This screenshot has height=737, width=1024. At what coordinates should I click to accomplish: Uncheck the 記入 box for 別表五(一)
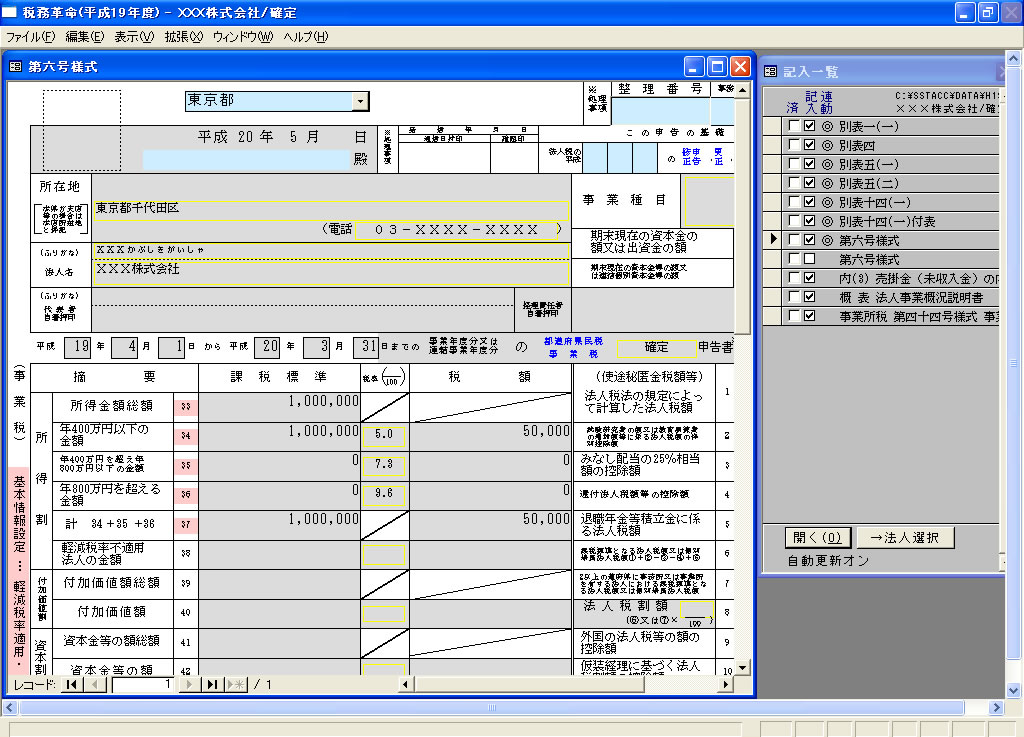[810, 164]
